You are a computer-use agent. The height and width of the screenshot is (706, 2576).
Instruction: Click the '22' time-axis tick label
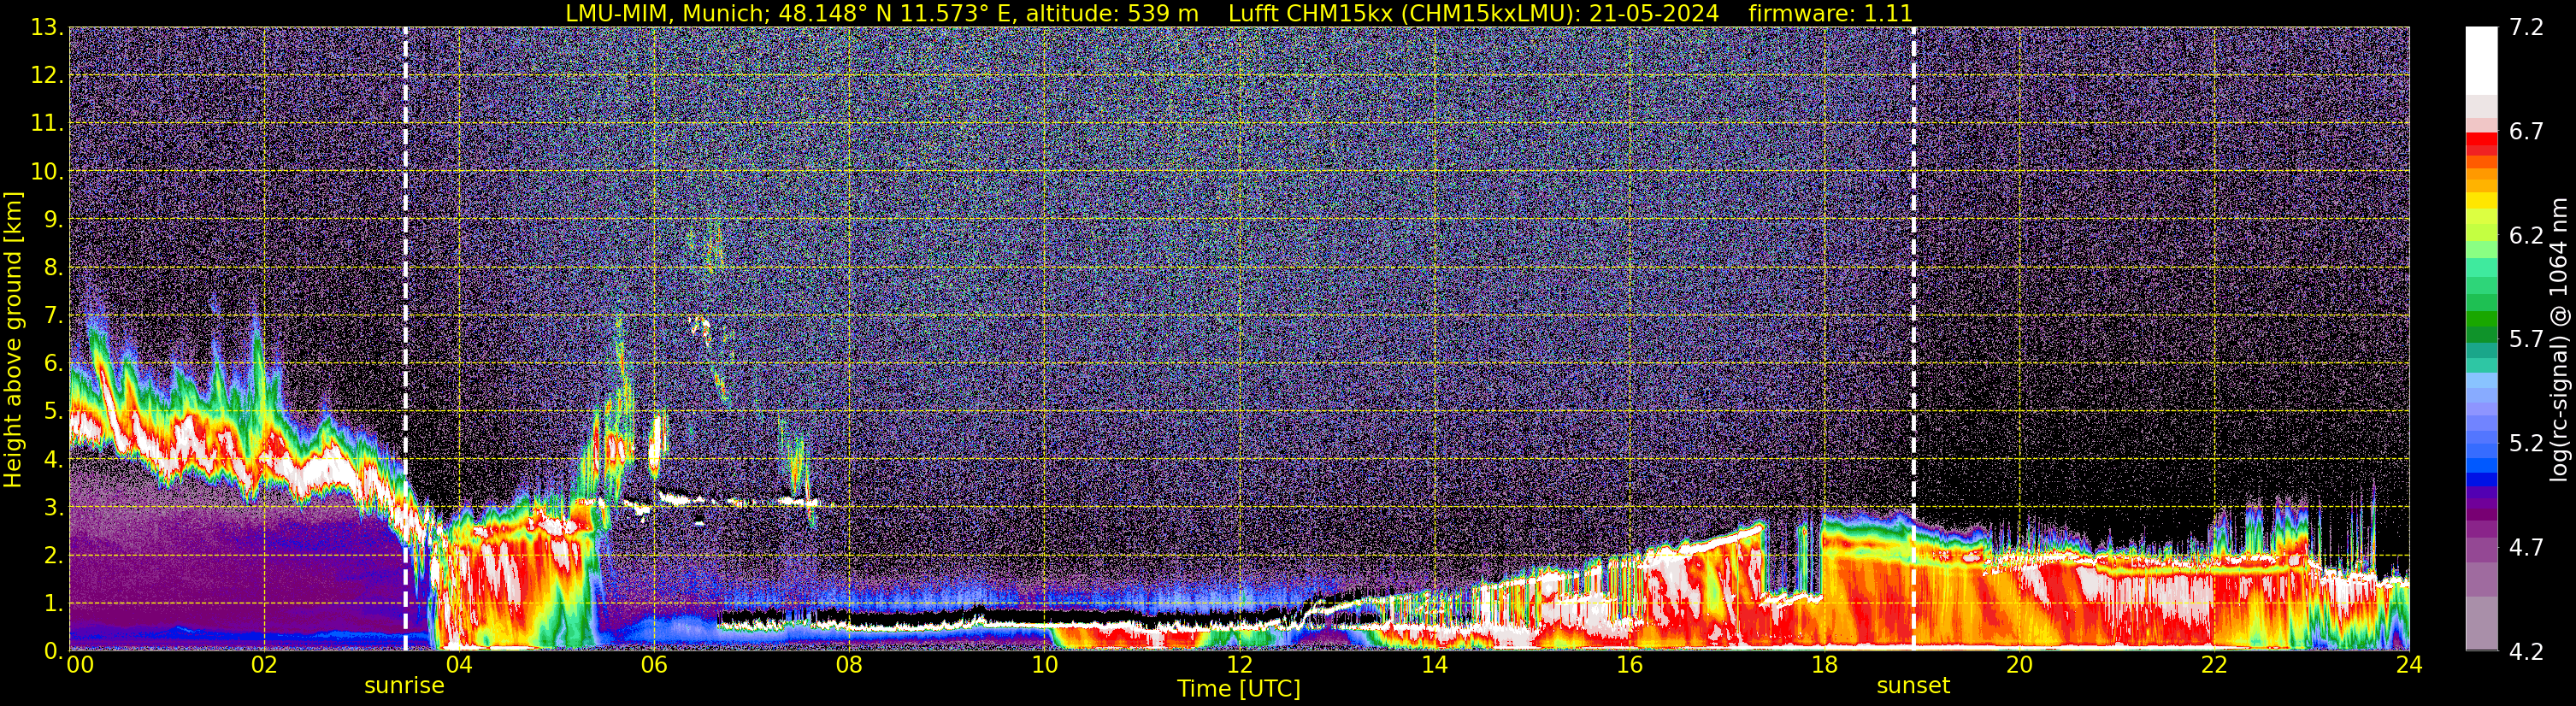point(2214,665)
